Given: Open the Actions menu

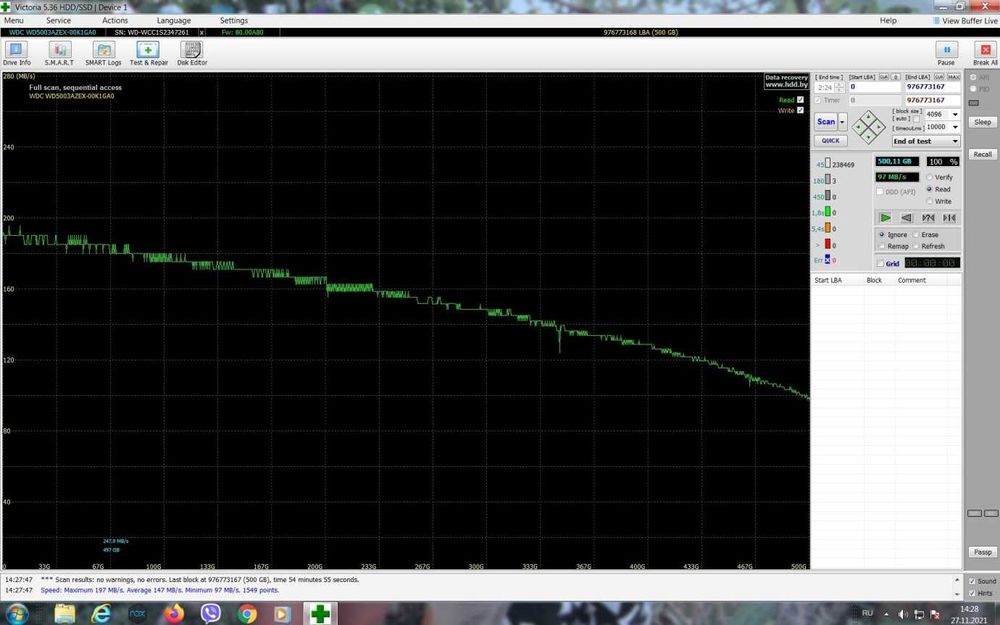Looking at the screenshot, I should (115, 20).
